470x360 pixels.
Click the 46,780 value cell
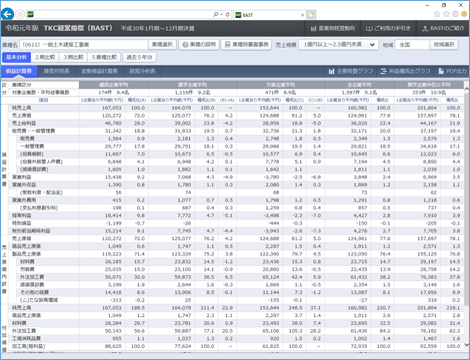click(113, 123)
